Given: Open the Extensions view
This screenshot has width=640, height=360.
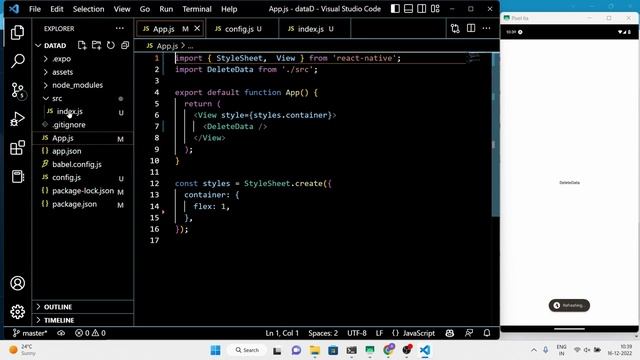Looking at the screenshot, I should click(17, 148).
